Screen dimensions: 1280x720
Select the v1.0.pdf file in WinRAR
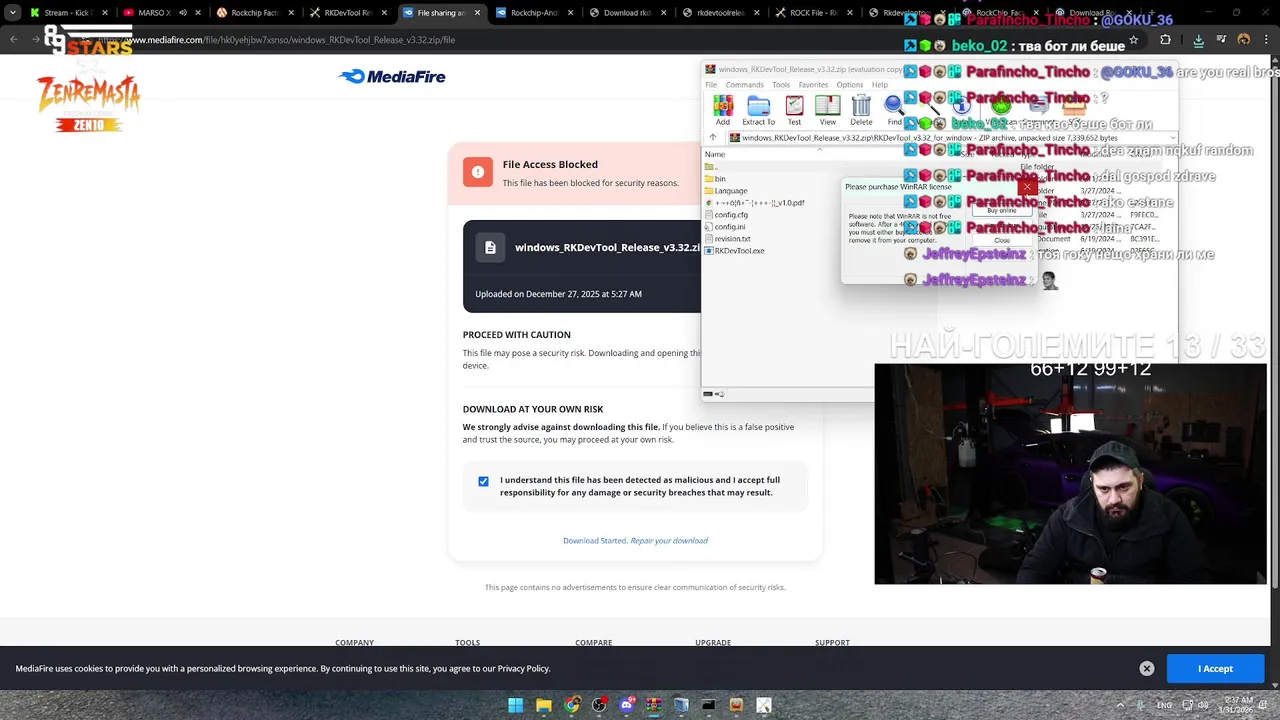(754, 202)
